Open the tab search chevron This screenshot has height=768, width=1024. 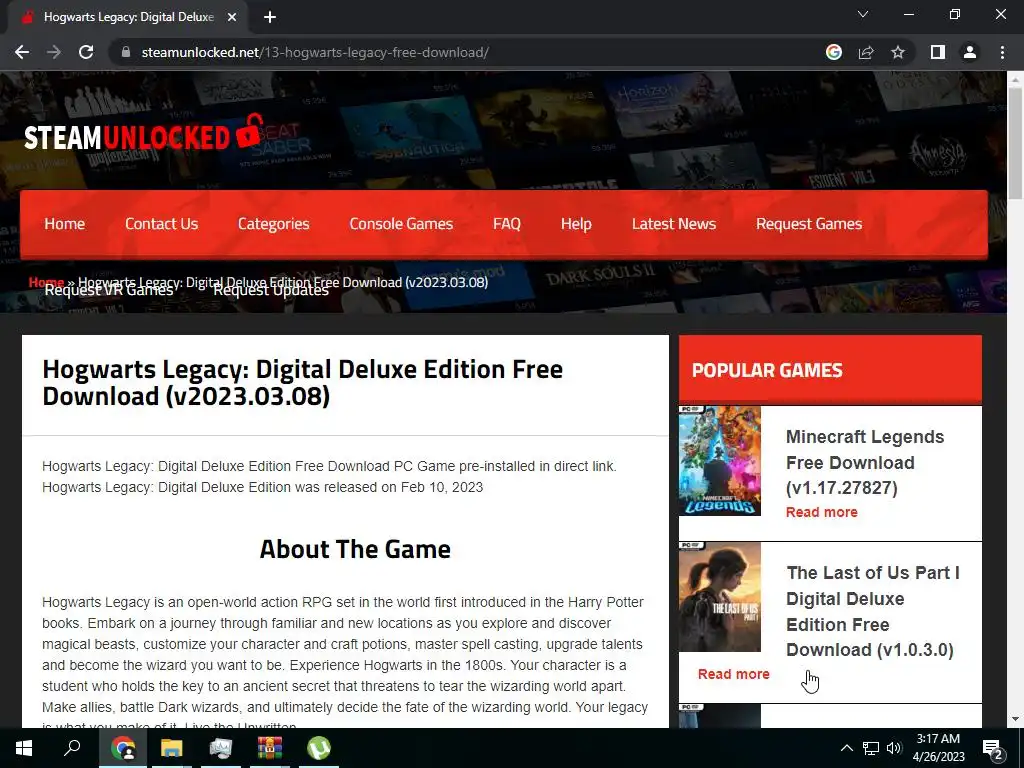tap(863, 14)
